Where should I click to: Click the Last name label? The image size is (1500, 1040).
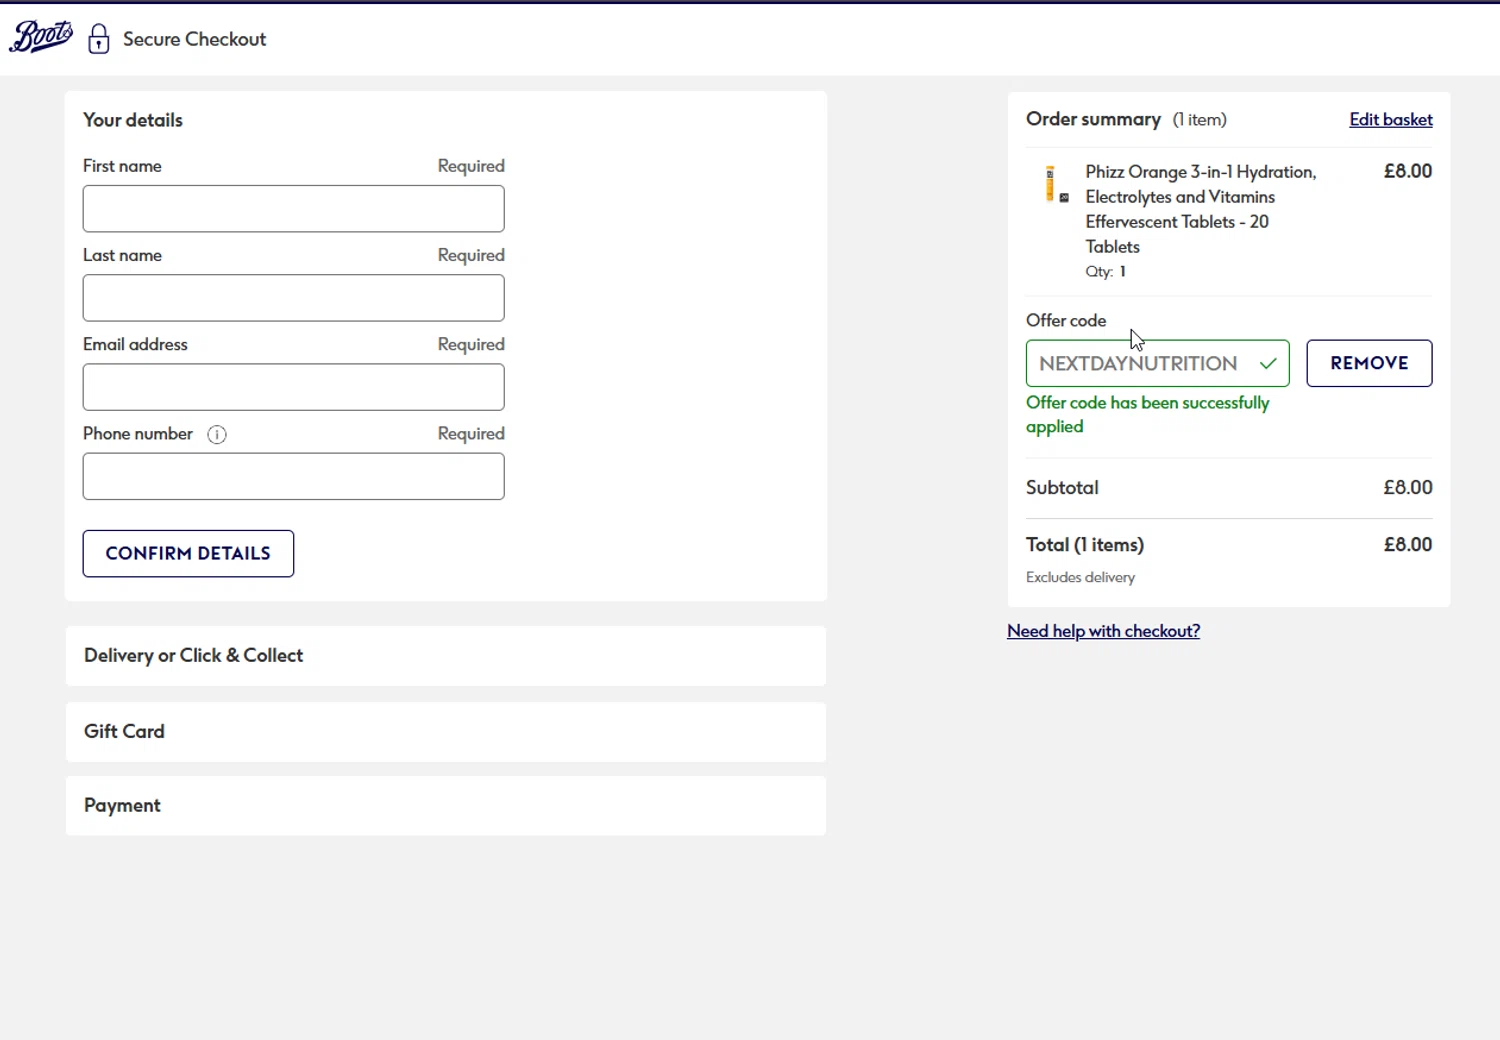122,255
